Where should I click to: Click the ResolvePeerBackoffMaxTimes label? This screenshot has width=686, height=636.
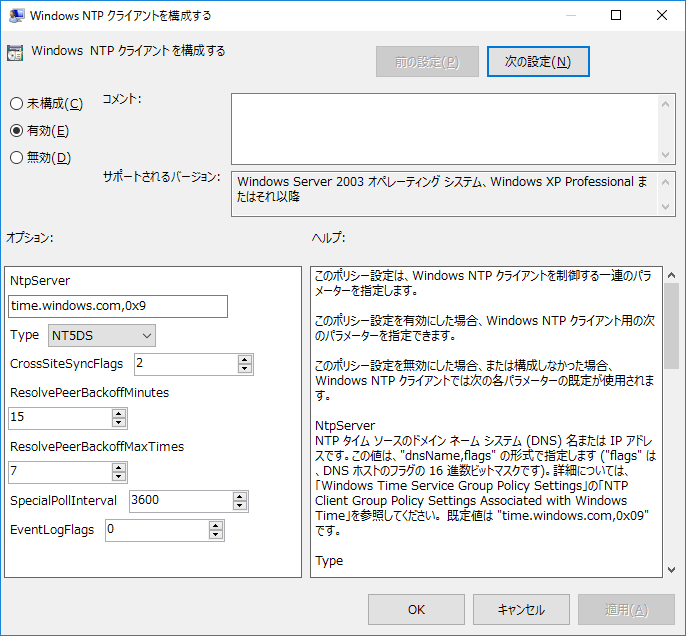pos(97,447)
